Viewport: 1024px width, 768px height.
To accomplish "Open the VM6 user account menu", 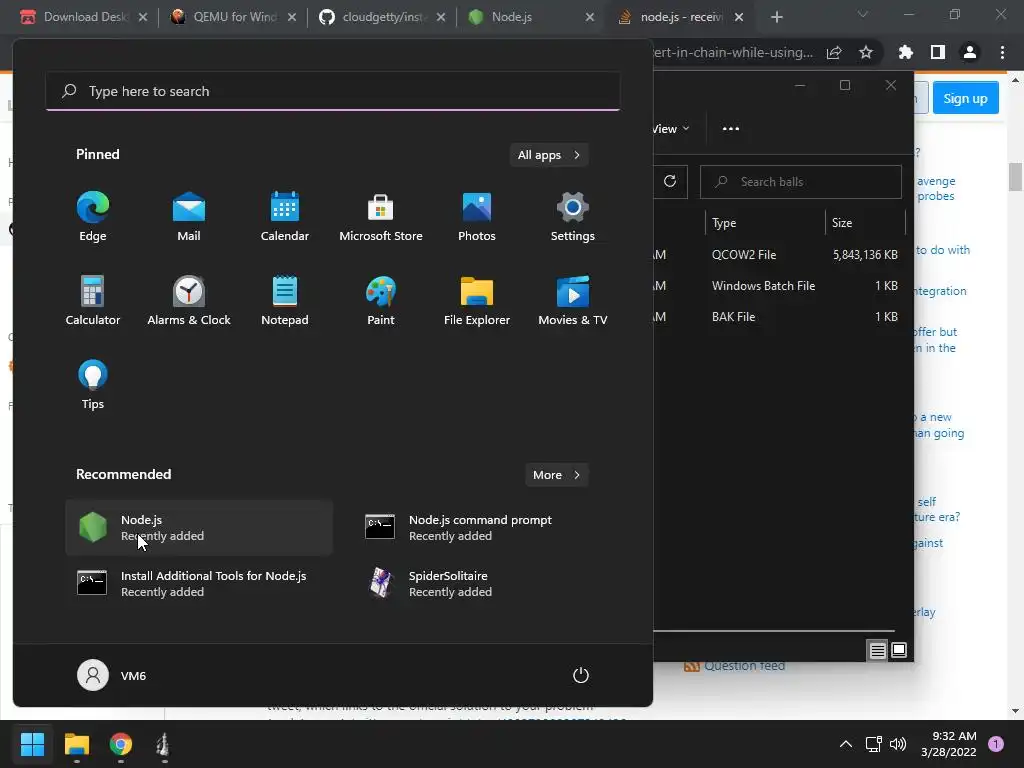I will click(x=112, y=675).
